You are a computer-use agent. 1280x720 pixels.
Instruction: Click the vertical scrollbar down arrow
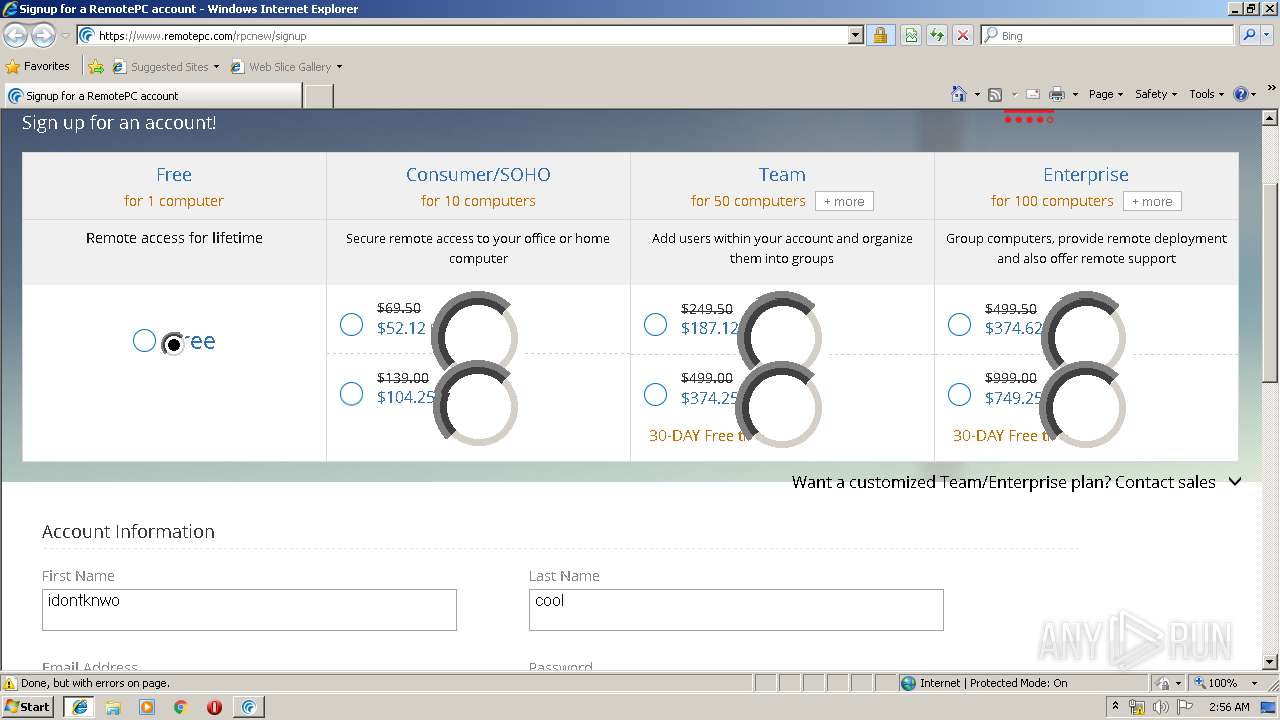(1270, 662)
